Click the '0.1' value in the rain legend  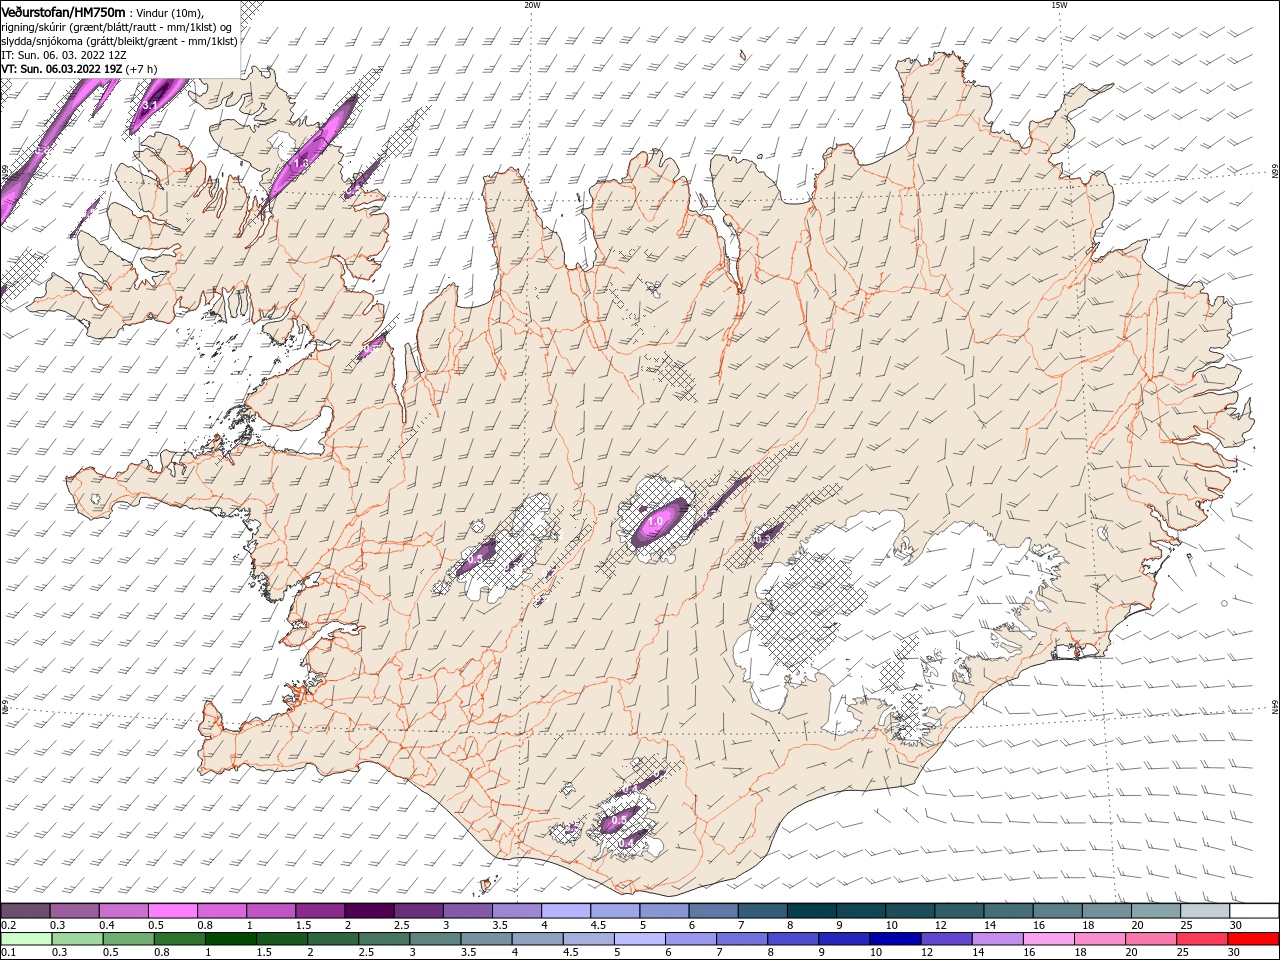click(x=9, y=953)
